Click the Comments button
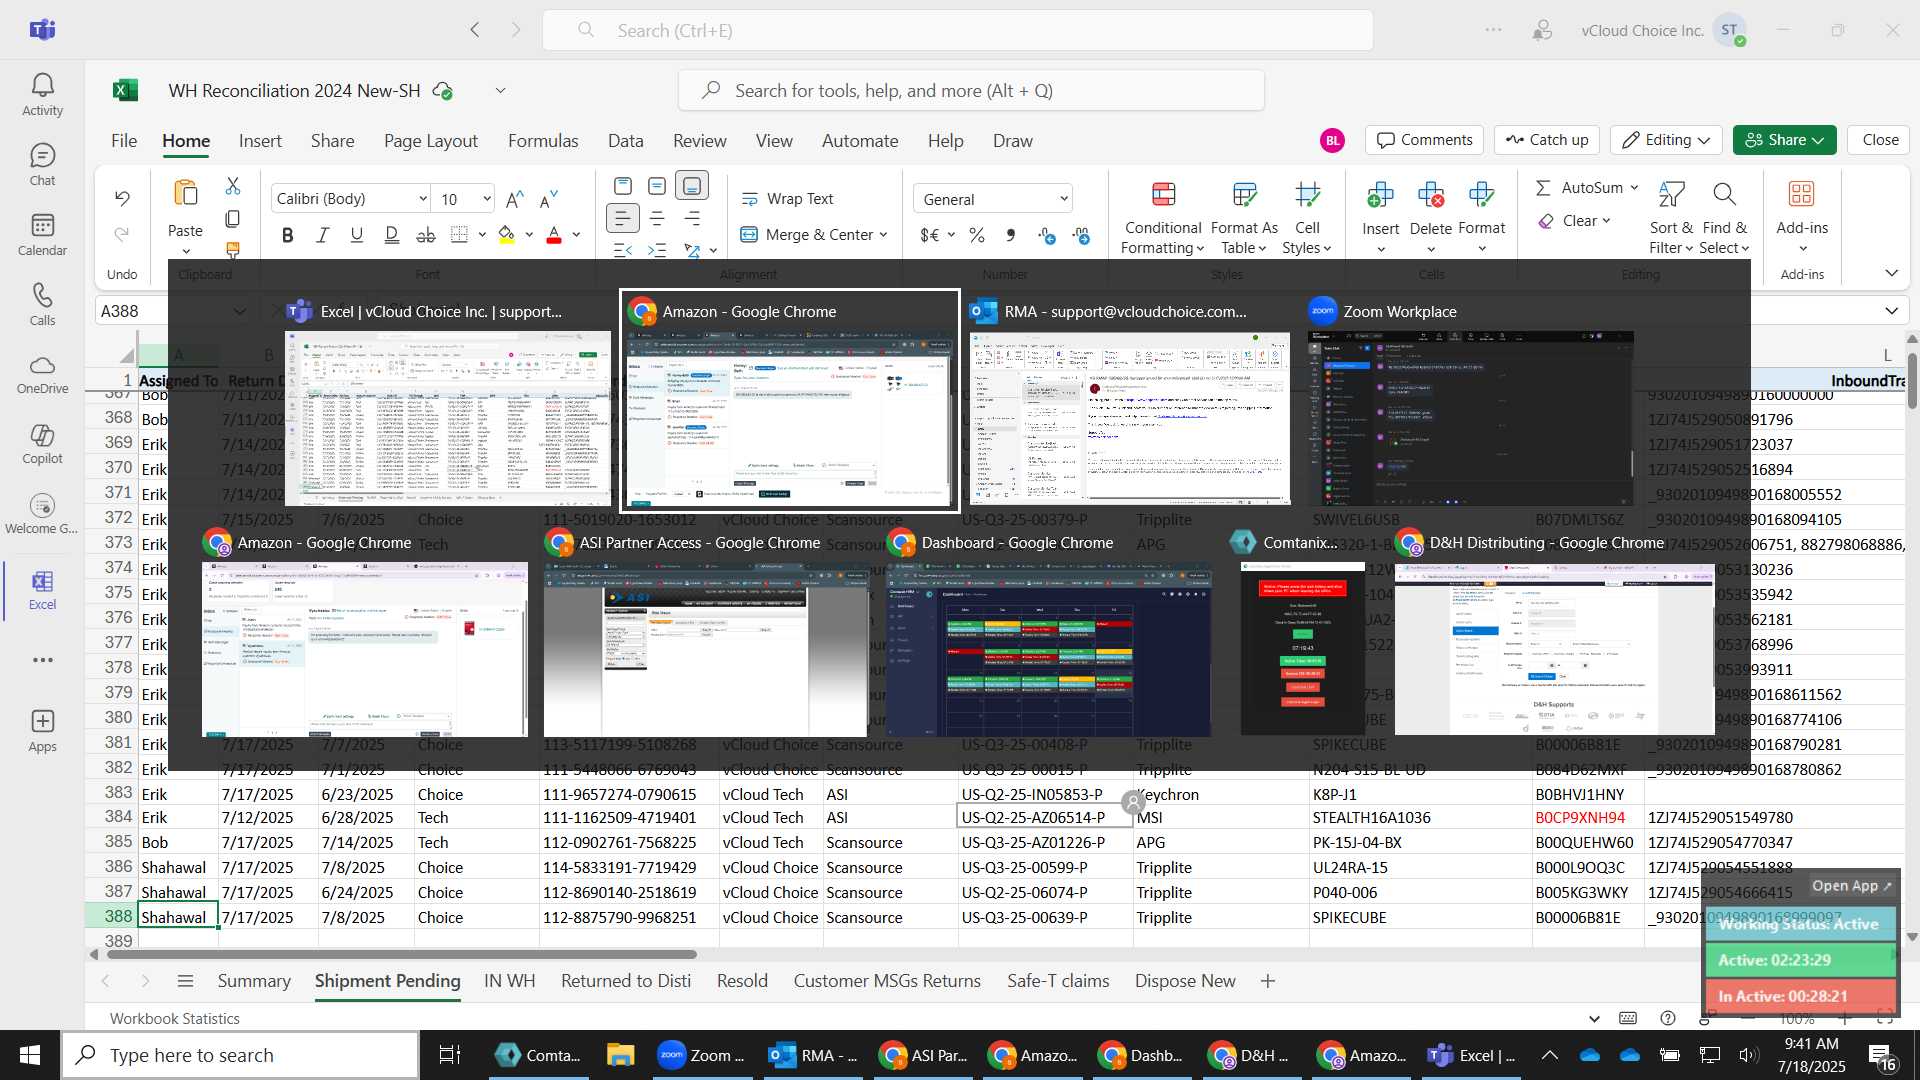This screenshot has width=1920, height=1080. (1425, 140)
